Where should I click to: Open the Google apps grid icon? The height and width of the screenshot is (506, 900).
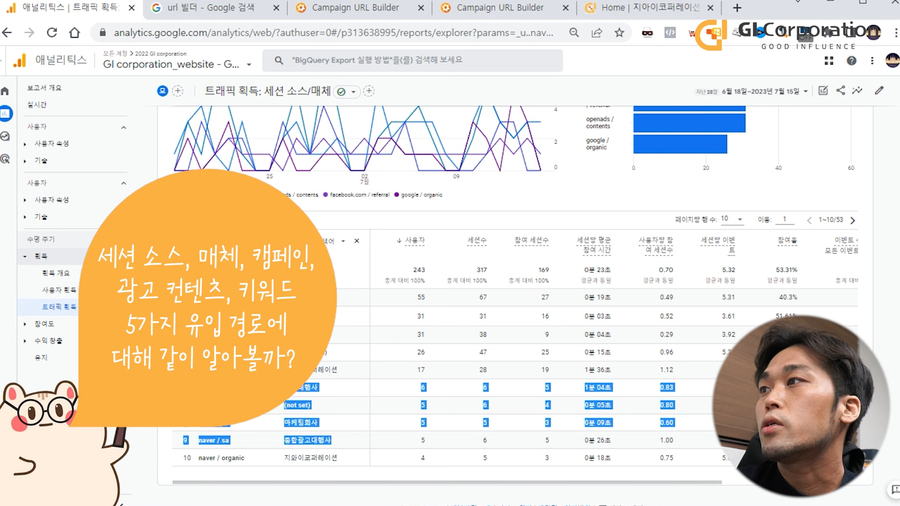(829, 60)
